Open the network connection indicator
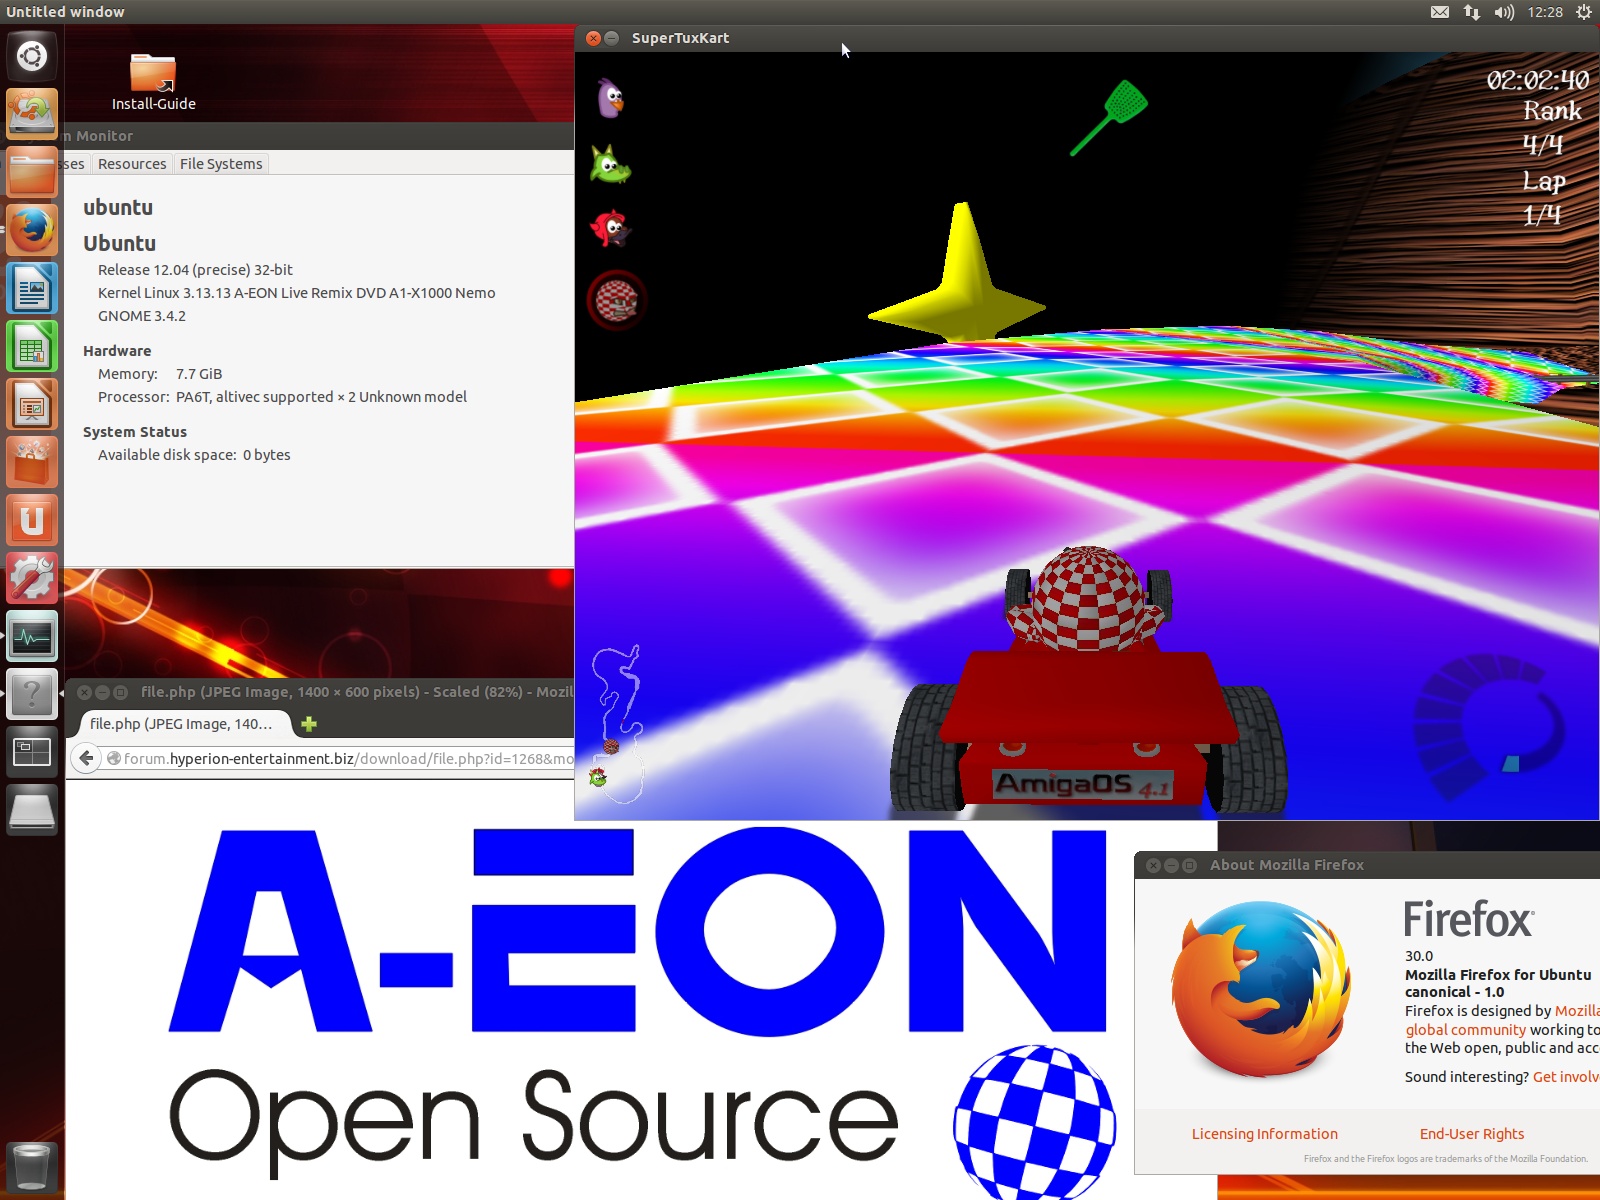This screenshot has width=1600, height=1200. [x=1472, y=12]
